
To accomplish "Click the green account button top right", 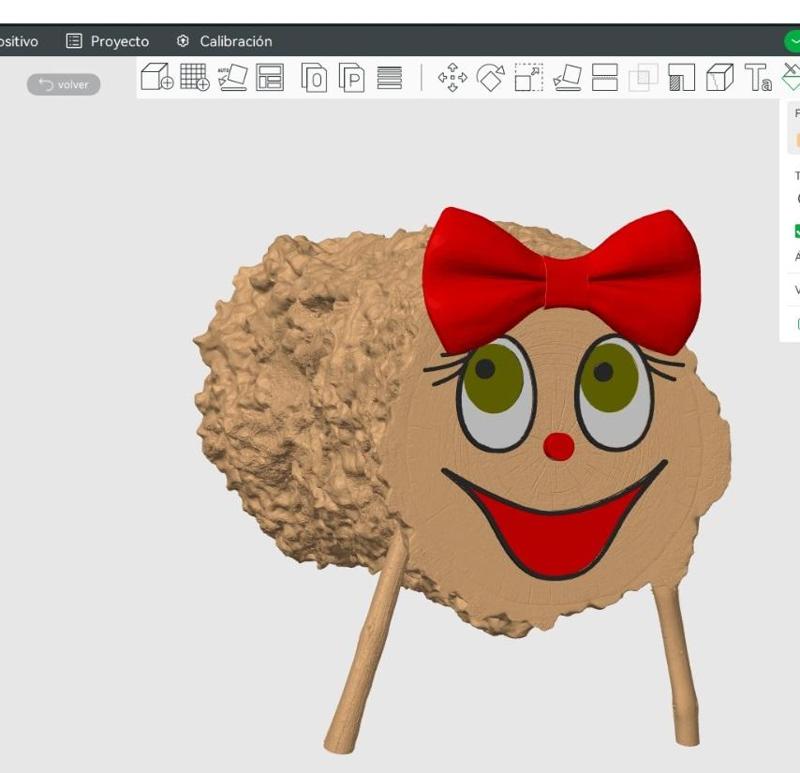I will 791,42.
